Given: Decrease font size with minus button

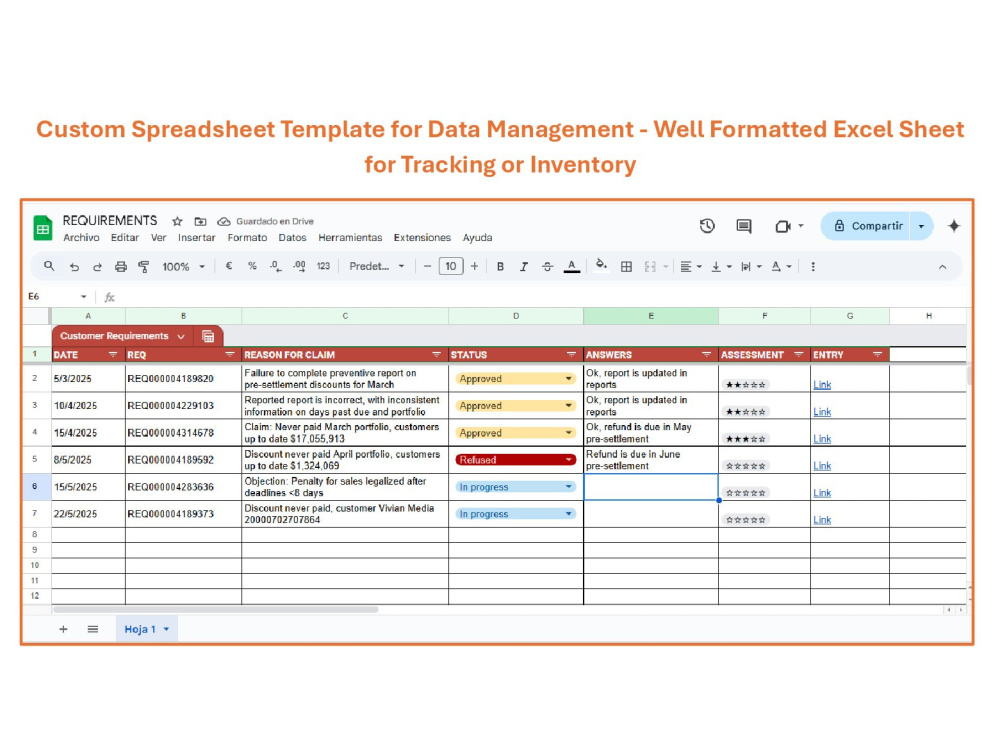Looking at the screenshot, I should point(427,267).
